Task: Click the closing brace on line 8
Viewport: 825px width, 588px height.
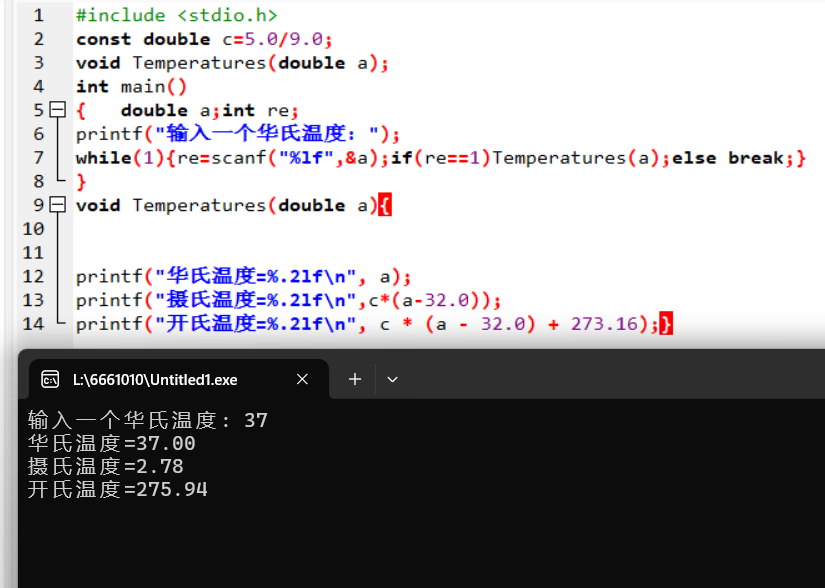Action: [x=81, y=181]
